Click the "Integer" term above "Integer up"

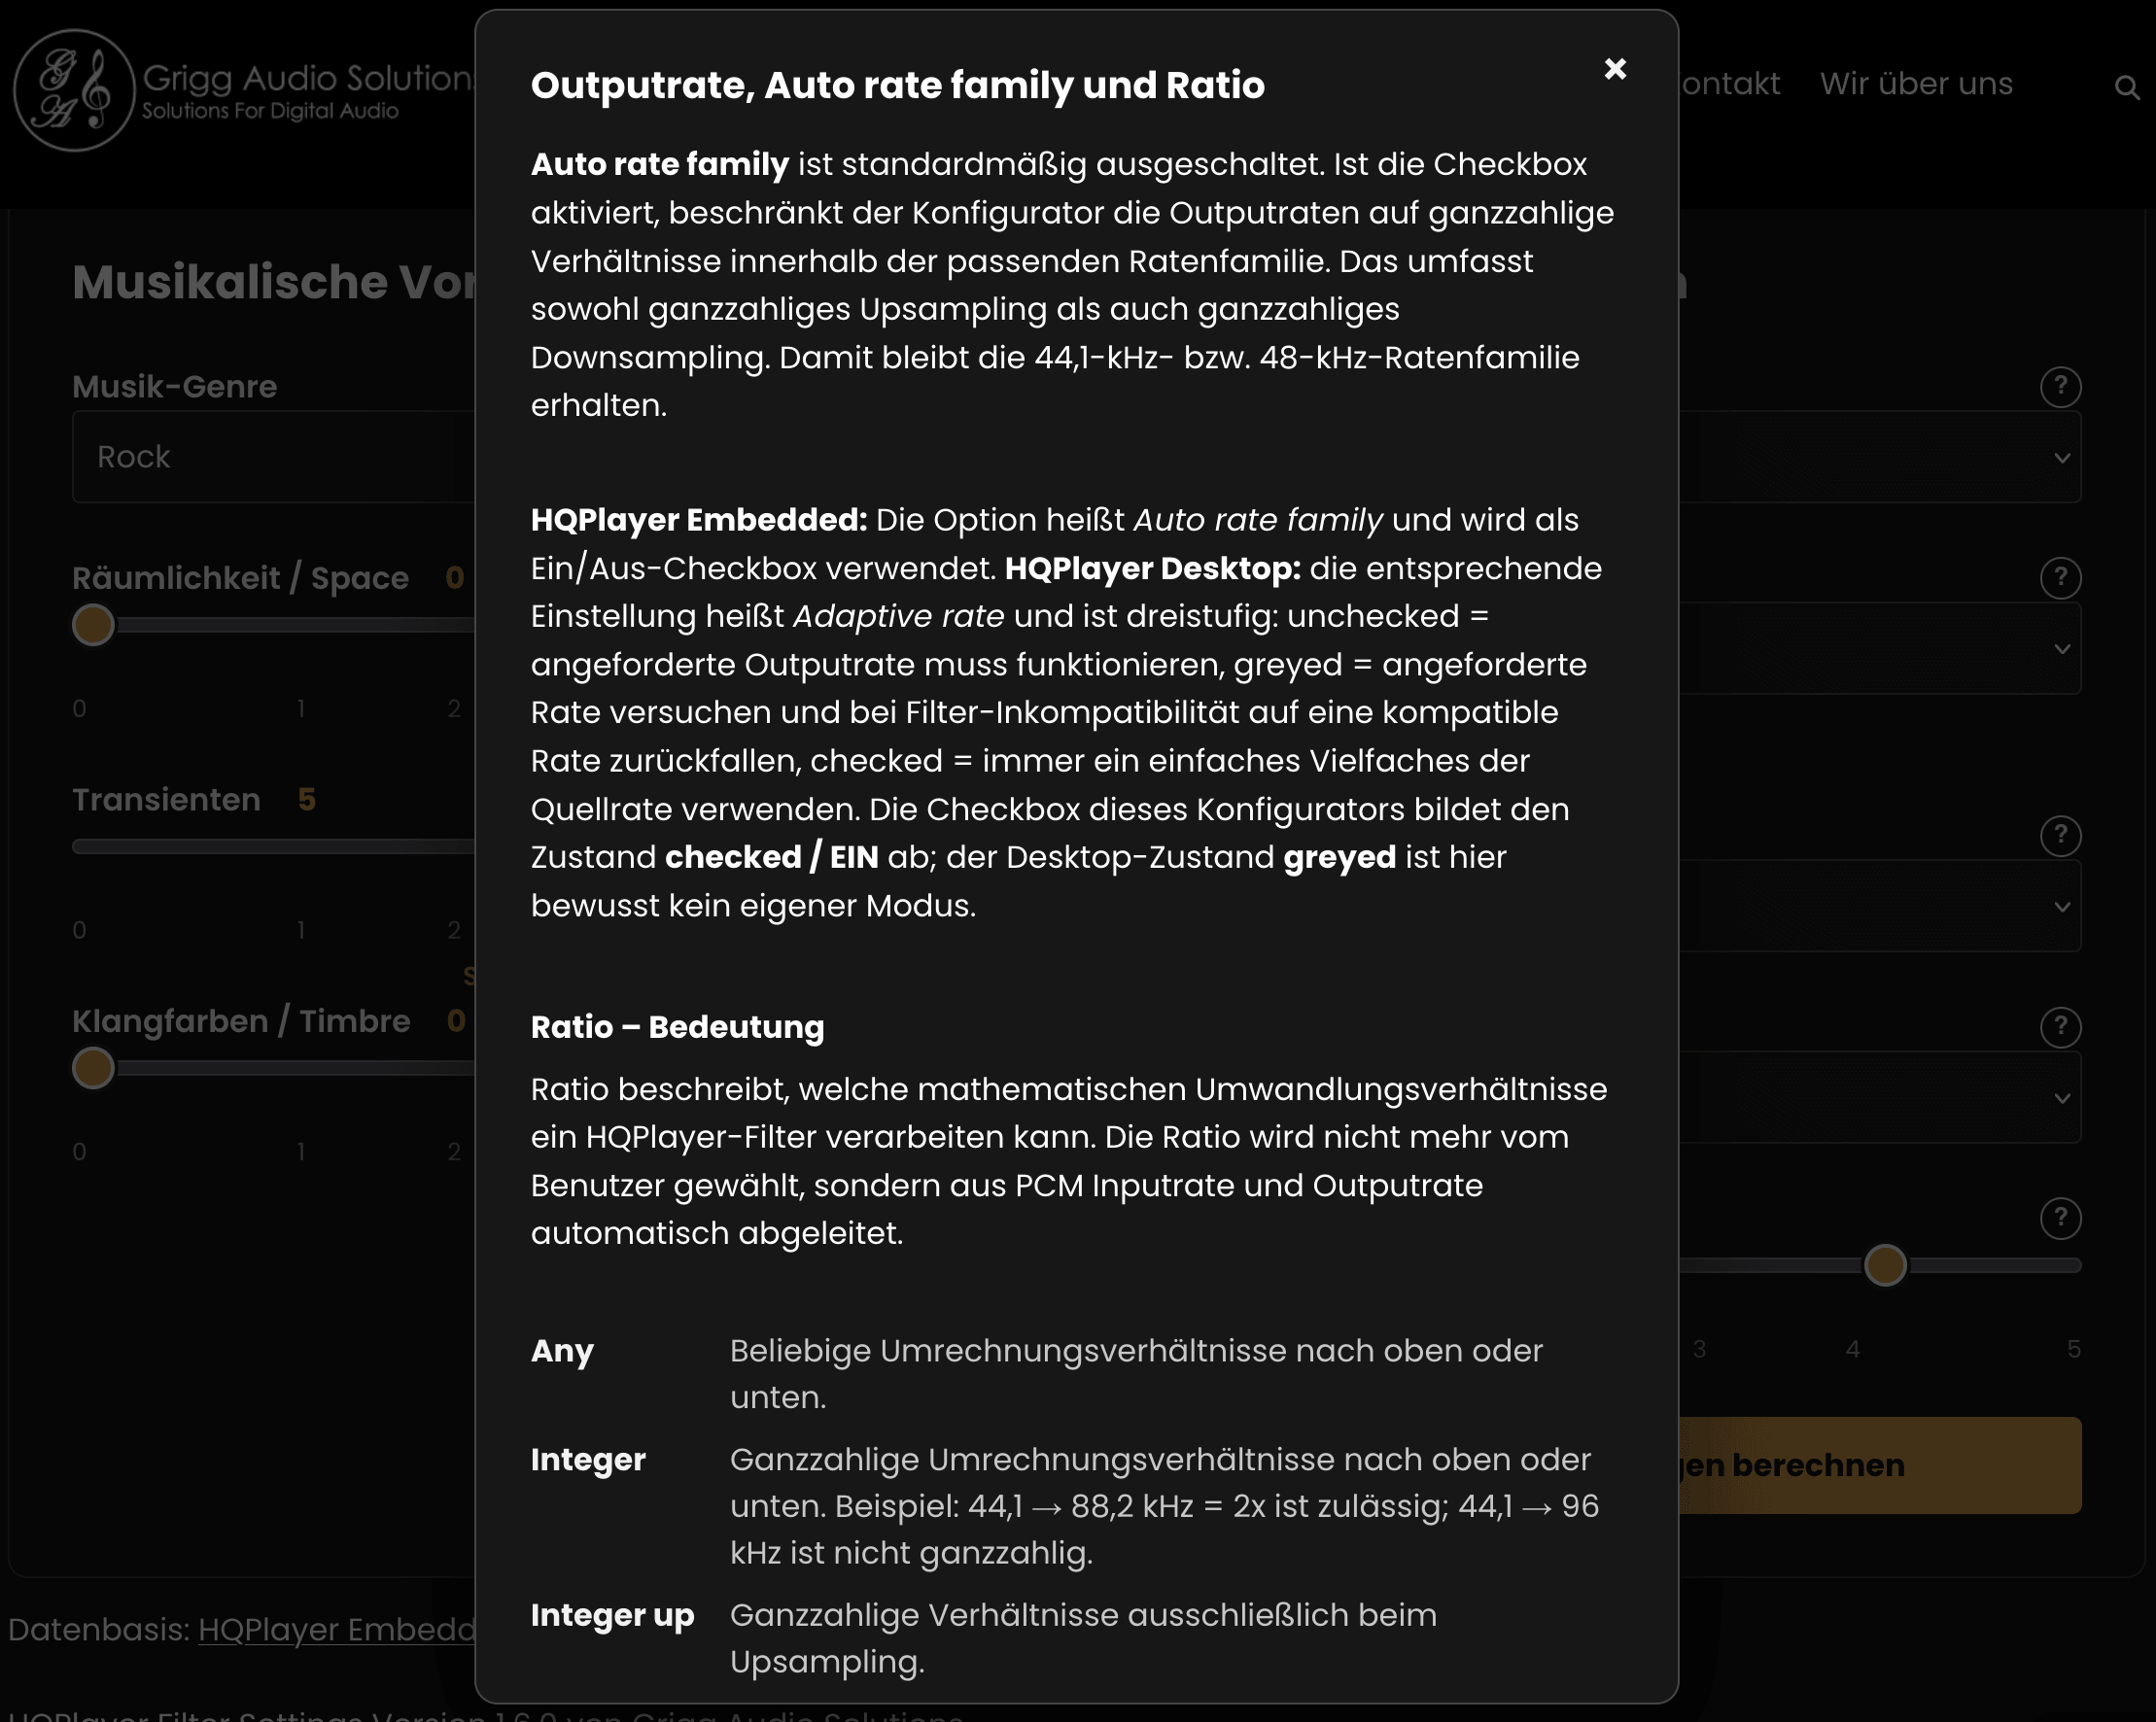(588, 1460)
